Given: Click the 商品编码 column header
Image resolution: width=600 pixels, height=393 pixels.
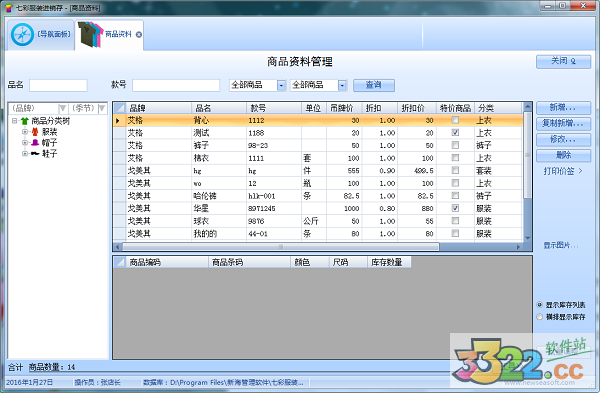Looking at the screenshot, I should (167, 262).
